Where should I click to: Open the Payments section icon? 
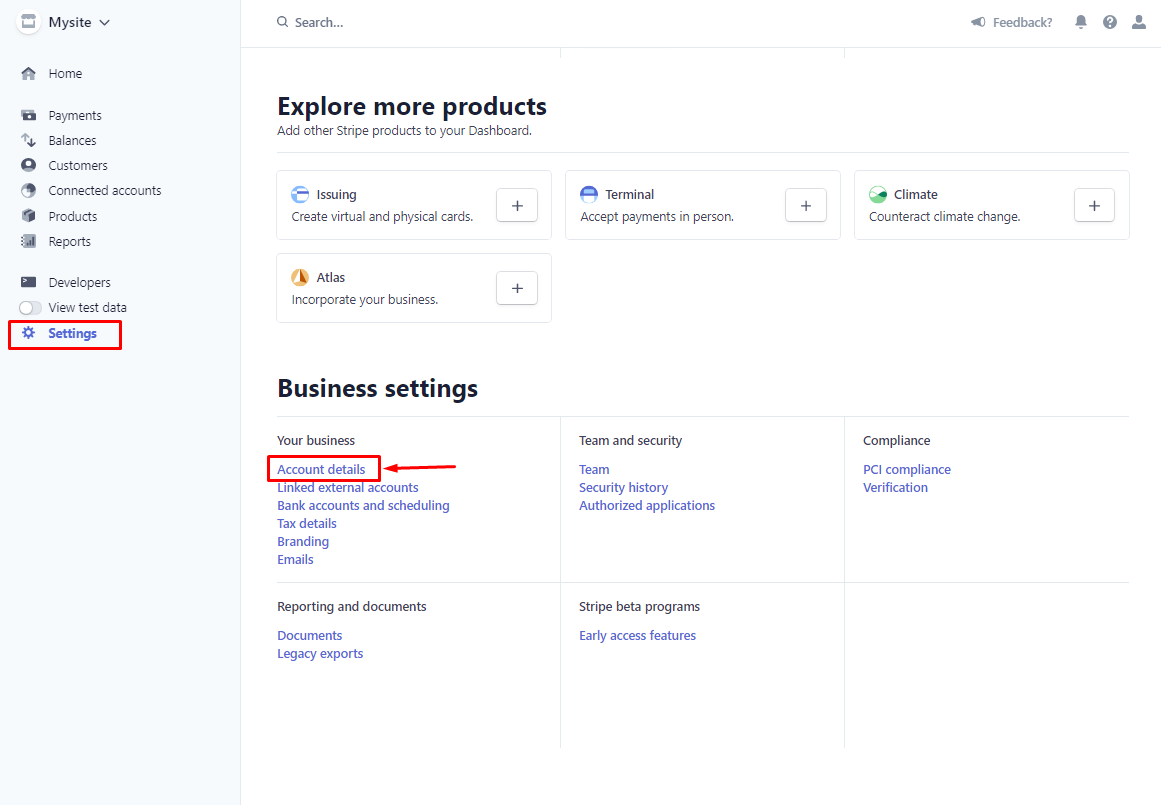tap(30, 114)
